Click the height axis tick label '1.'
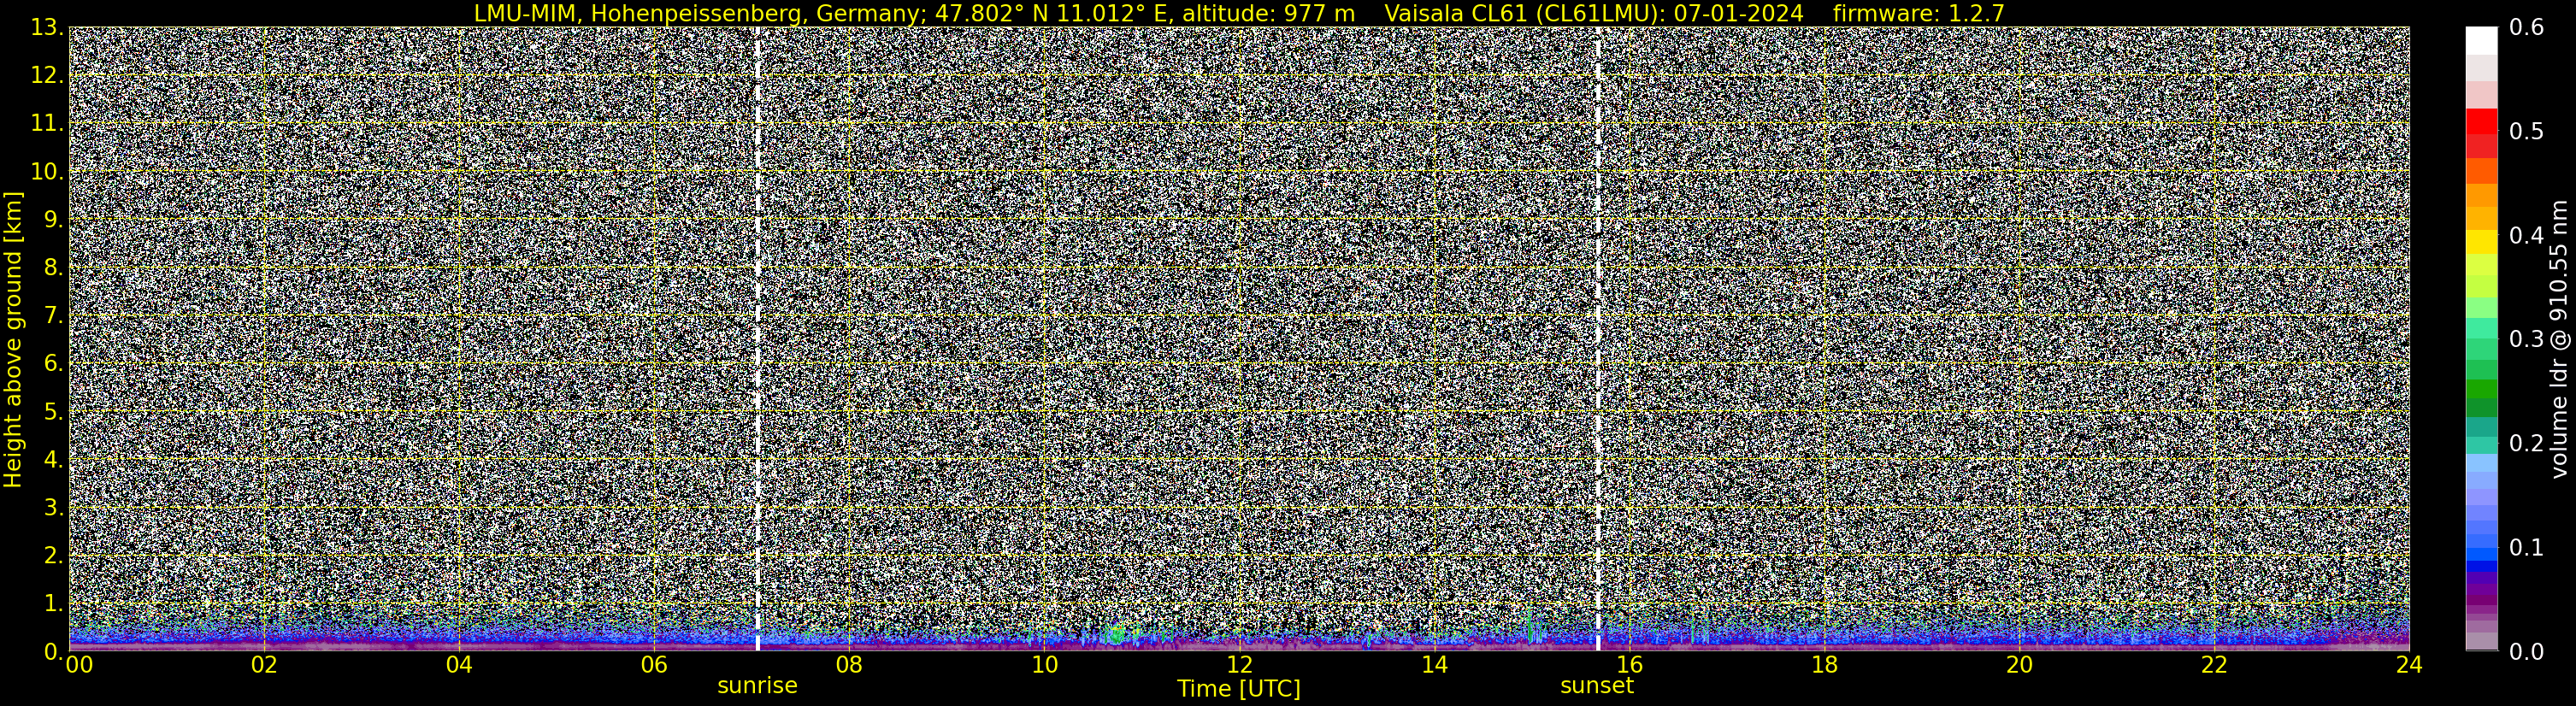The image size is (2576, 706). pyautogui.click(x=54, y=603)
